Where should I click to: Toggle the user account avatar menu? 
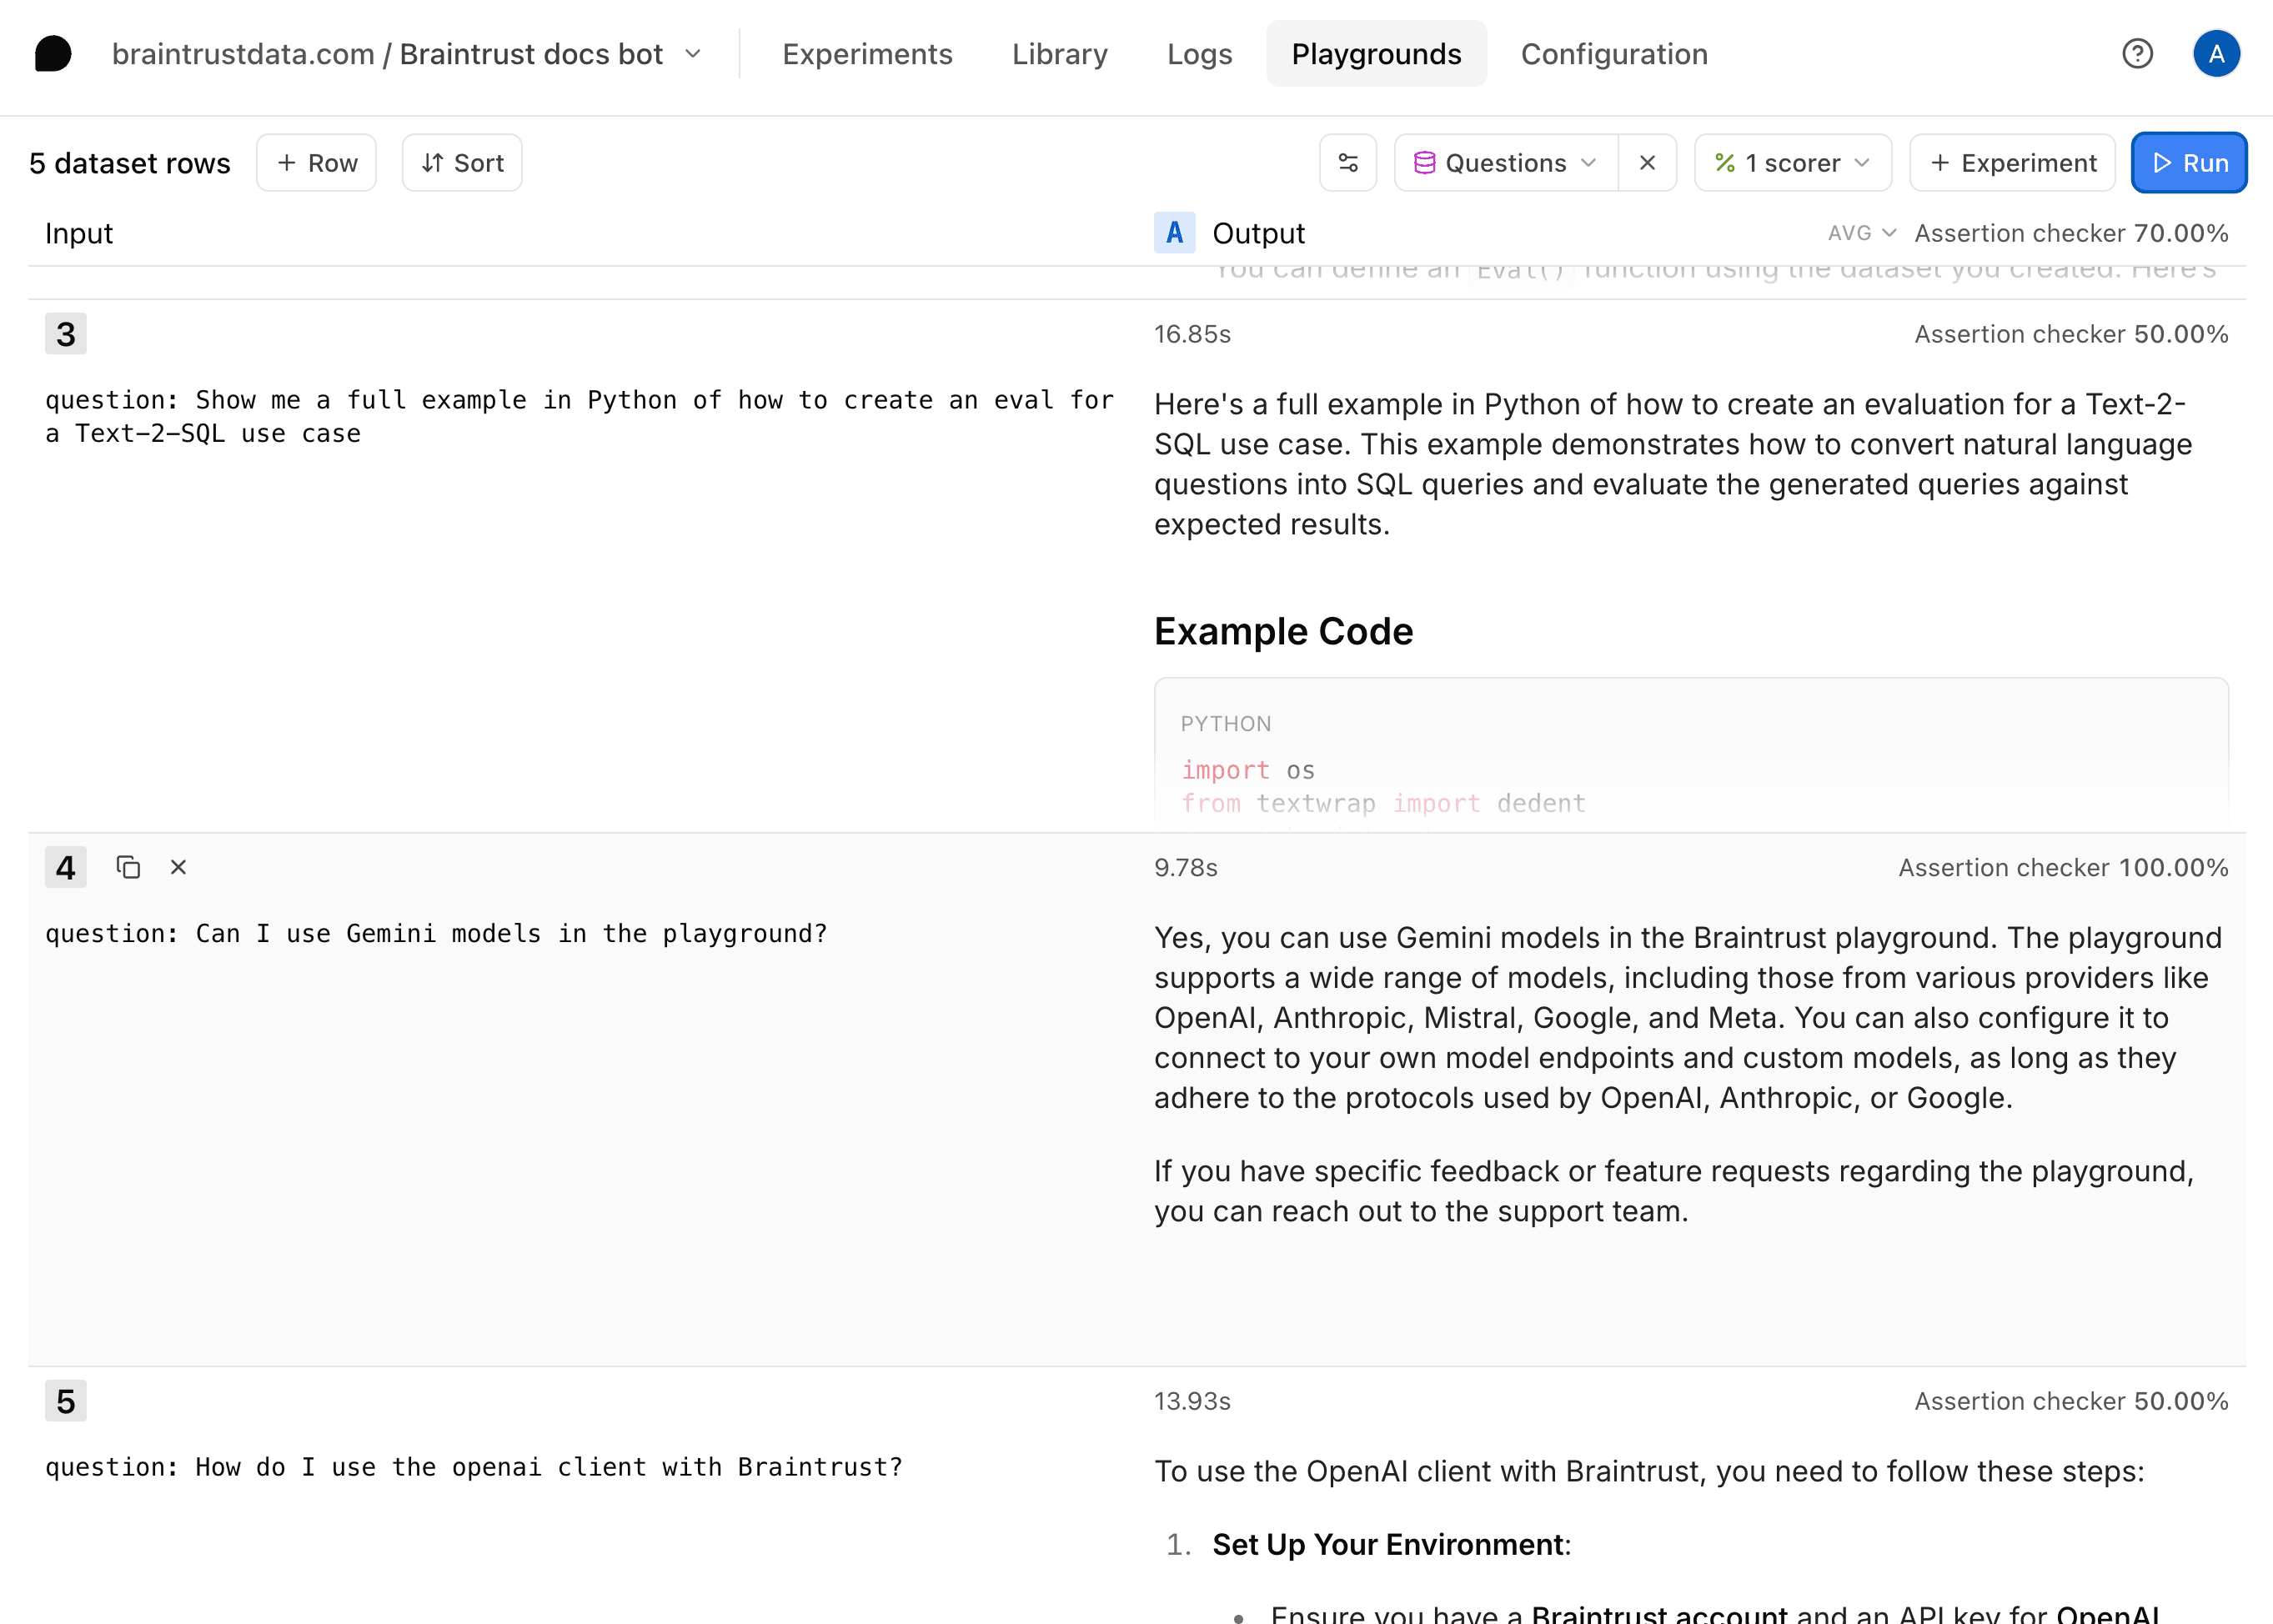2217,53
